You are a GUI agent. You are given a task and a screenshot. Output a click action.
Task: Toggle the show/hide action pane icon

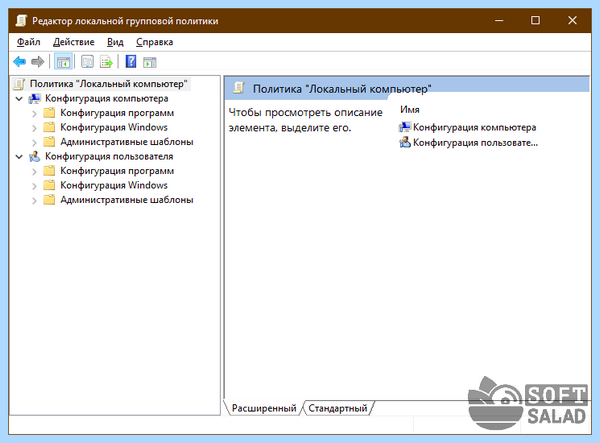tap(150, 62)
